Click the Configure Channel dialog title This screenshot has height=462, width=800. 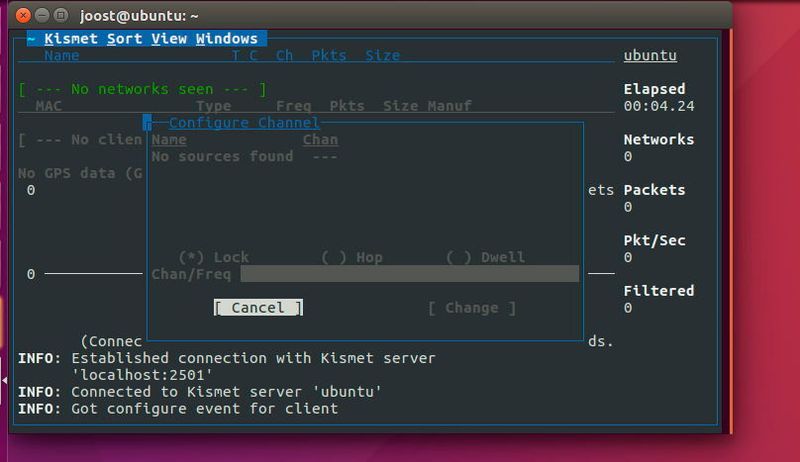244,123
